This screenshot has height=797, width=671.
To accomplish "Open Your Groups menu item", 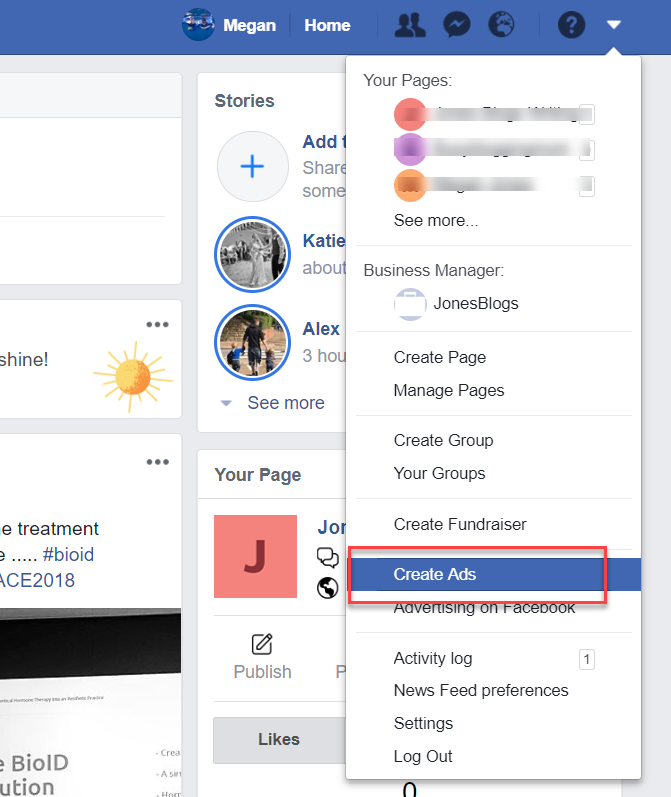I will coord(439,473).
